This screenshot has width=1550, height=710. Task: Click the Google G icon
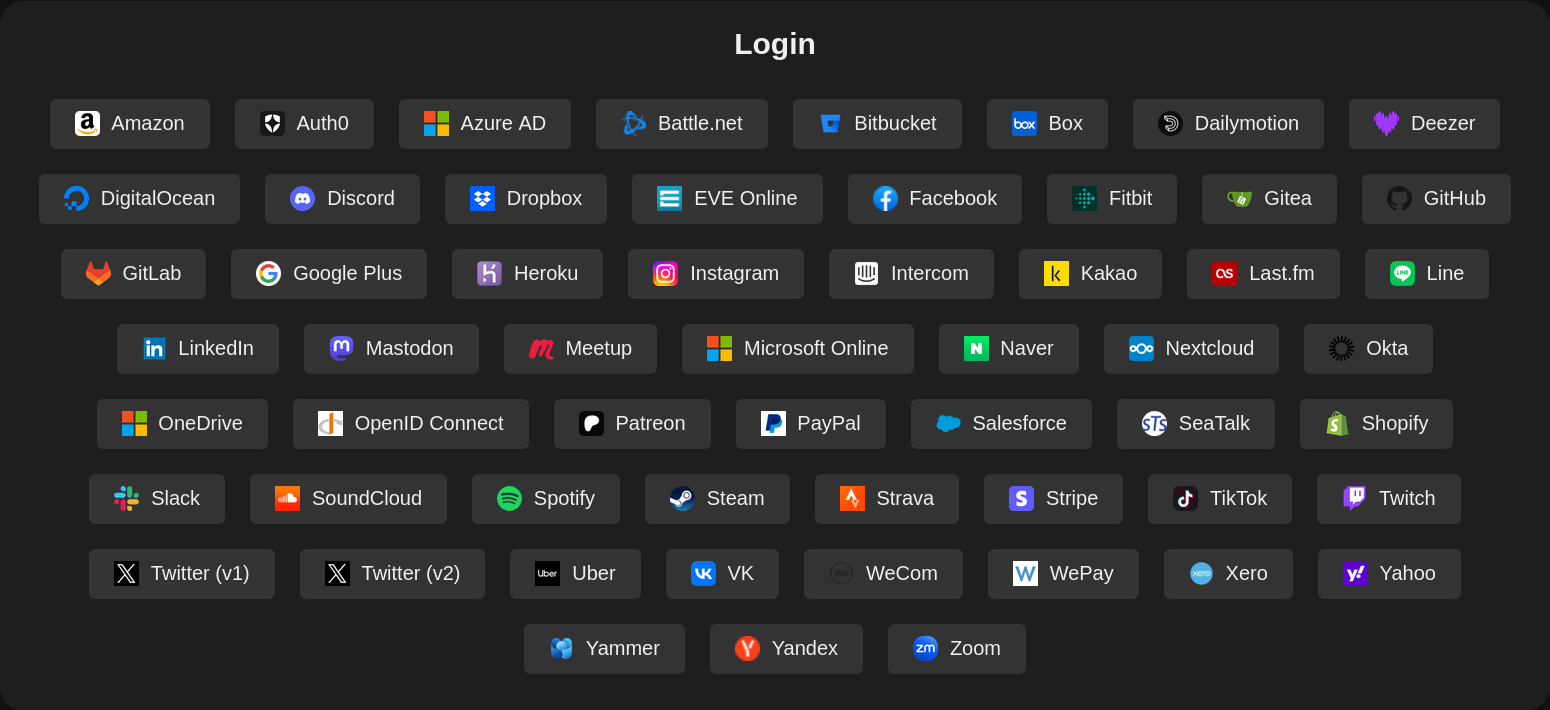tap(268, 274)
